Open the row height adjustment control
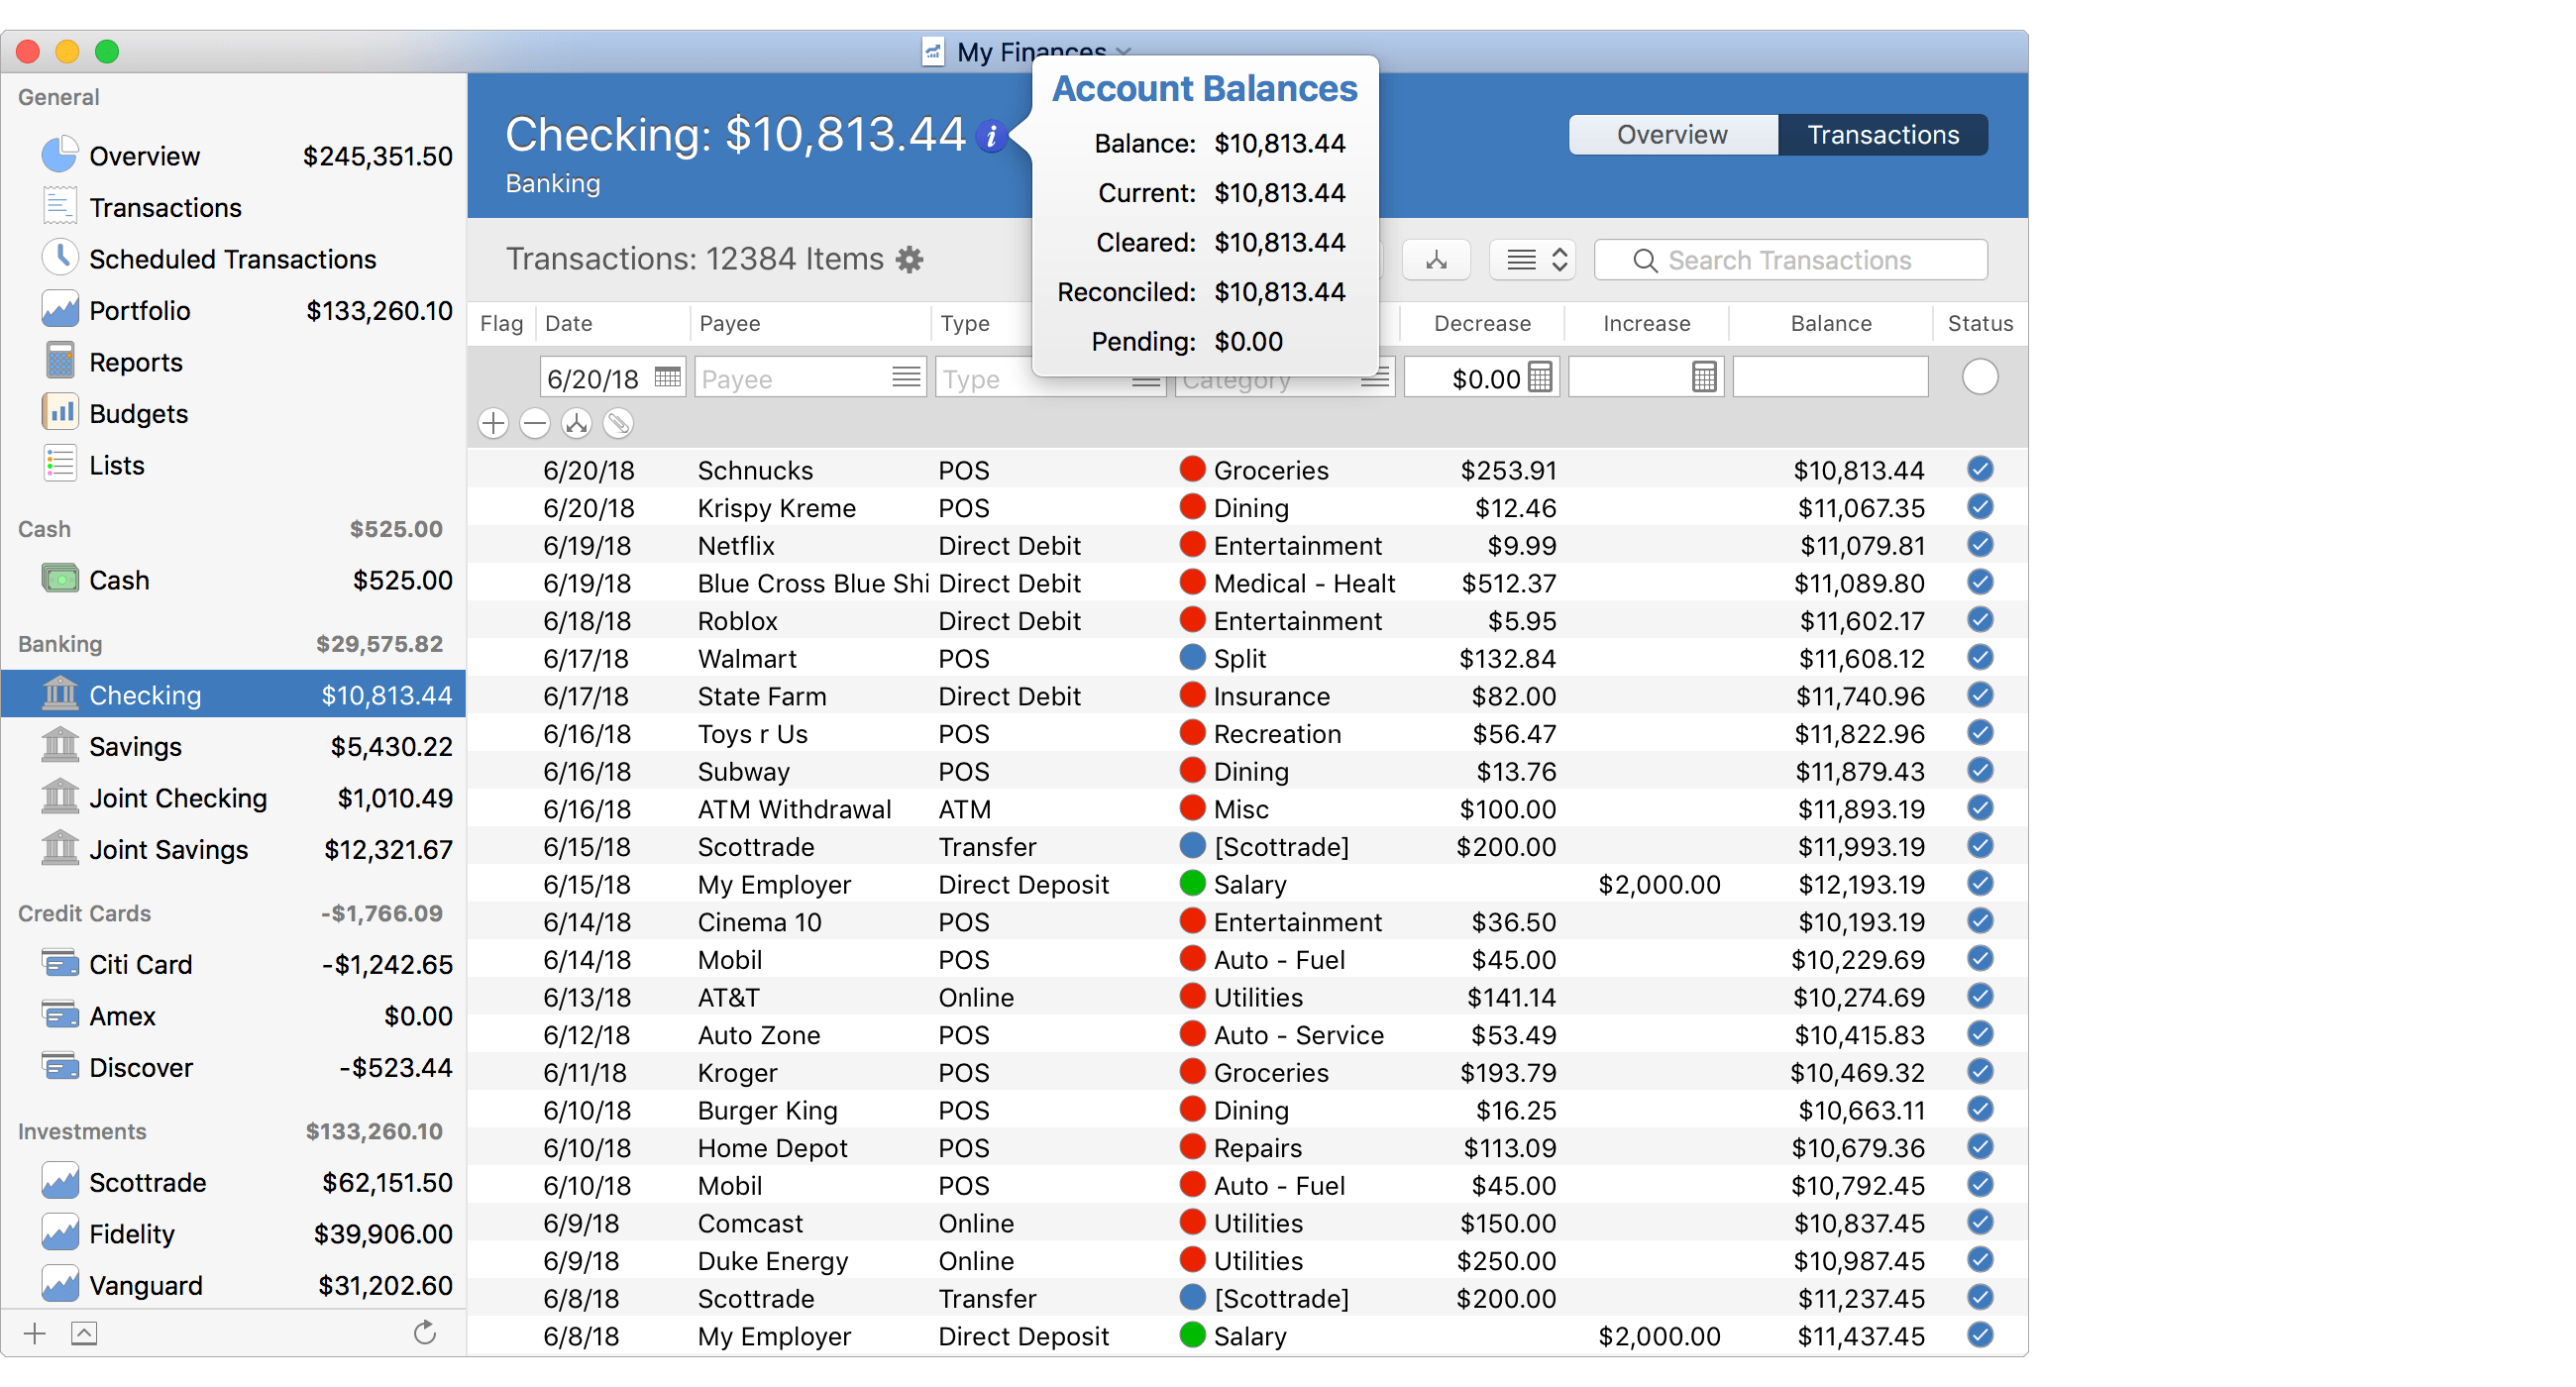Viewport: 2576px width, 1387px height. pyautogui.click(x=1532, y=260)
